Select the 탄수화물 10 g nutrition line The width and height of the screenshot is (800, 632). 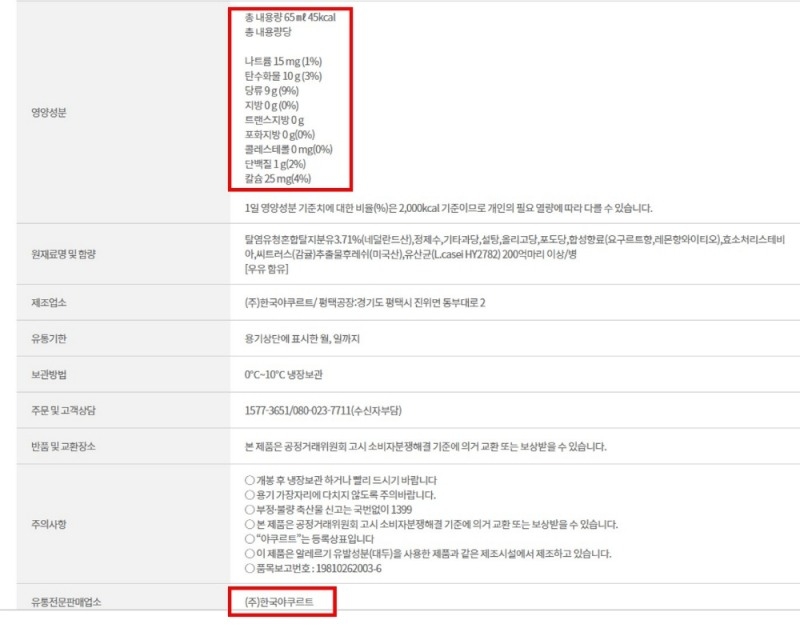tap(283, 76)
